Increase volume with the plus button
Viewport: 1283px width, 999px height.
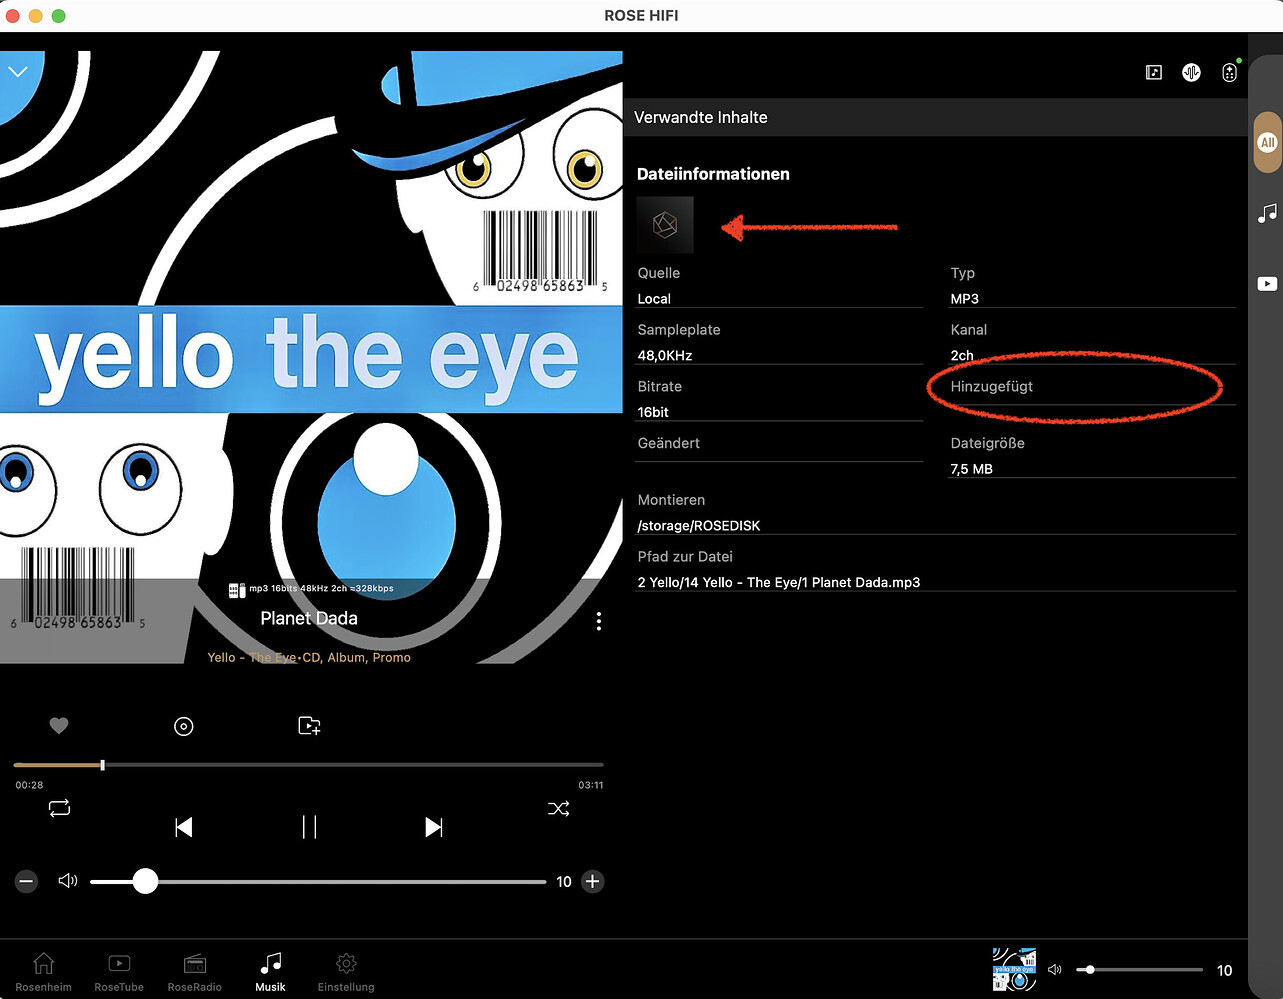click(592, 881)
